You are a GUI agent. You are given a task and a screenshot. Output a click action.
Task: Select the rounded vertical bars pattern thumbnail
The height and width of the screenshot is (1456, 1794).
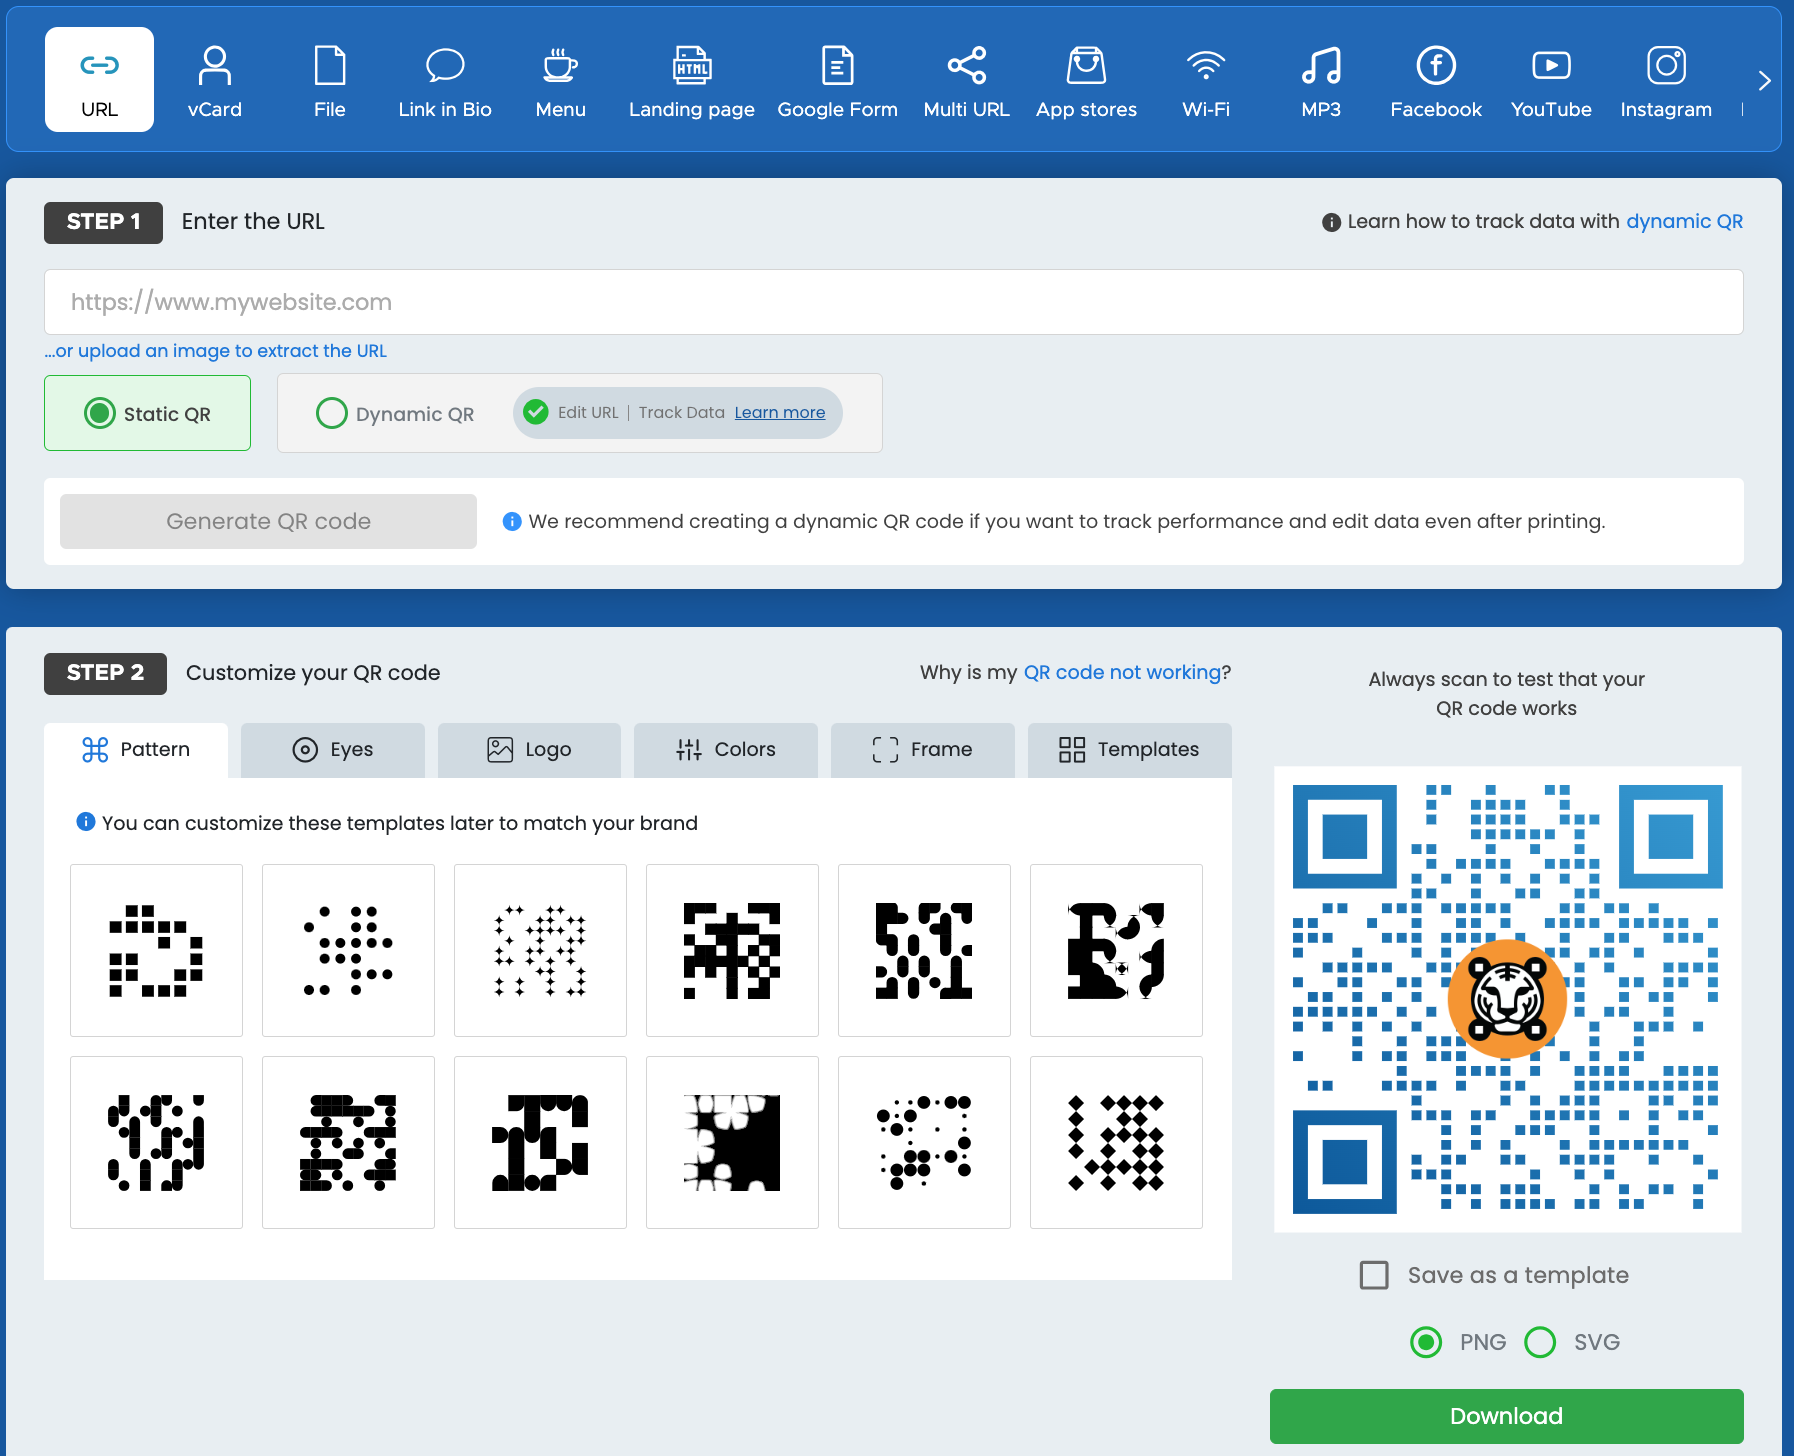[x=924, y=950]
